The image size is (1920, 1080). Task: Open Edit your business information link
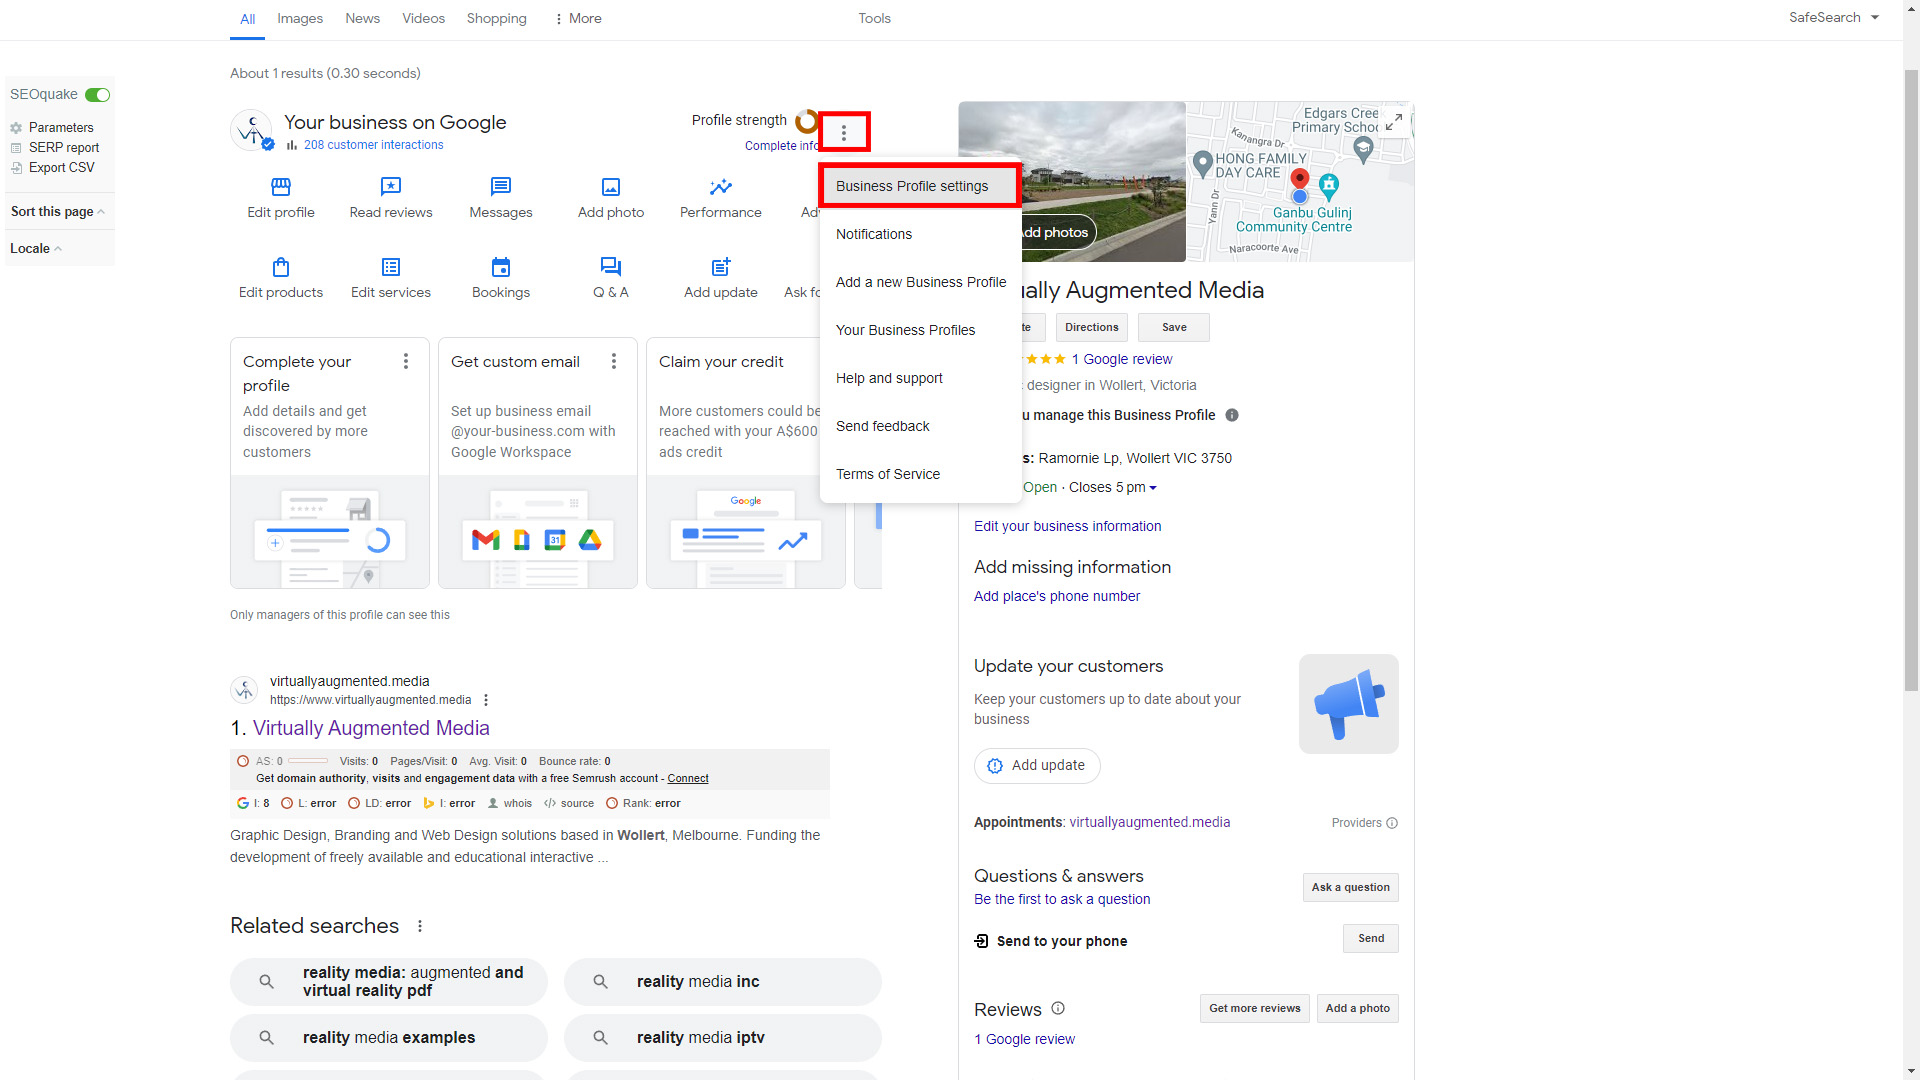pos(1067,527)
